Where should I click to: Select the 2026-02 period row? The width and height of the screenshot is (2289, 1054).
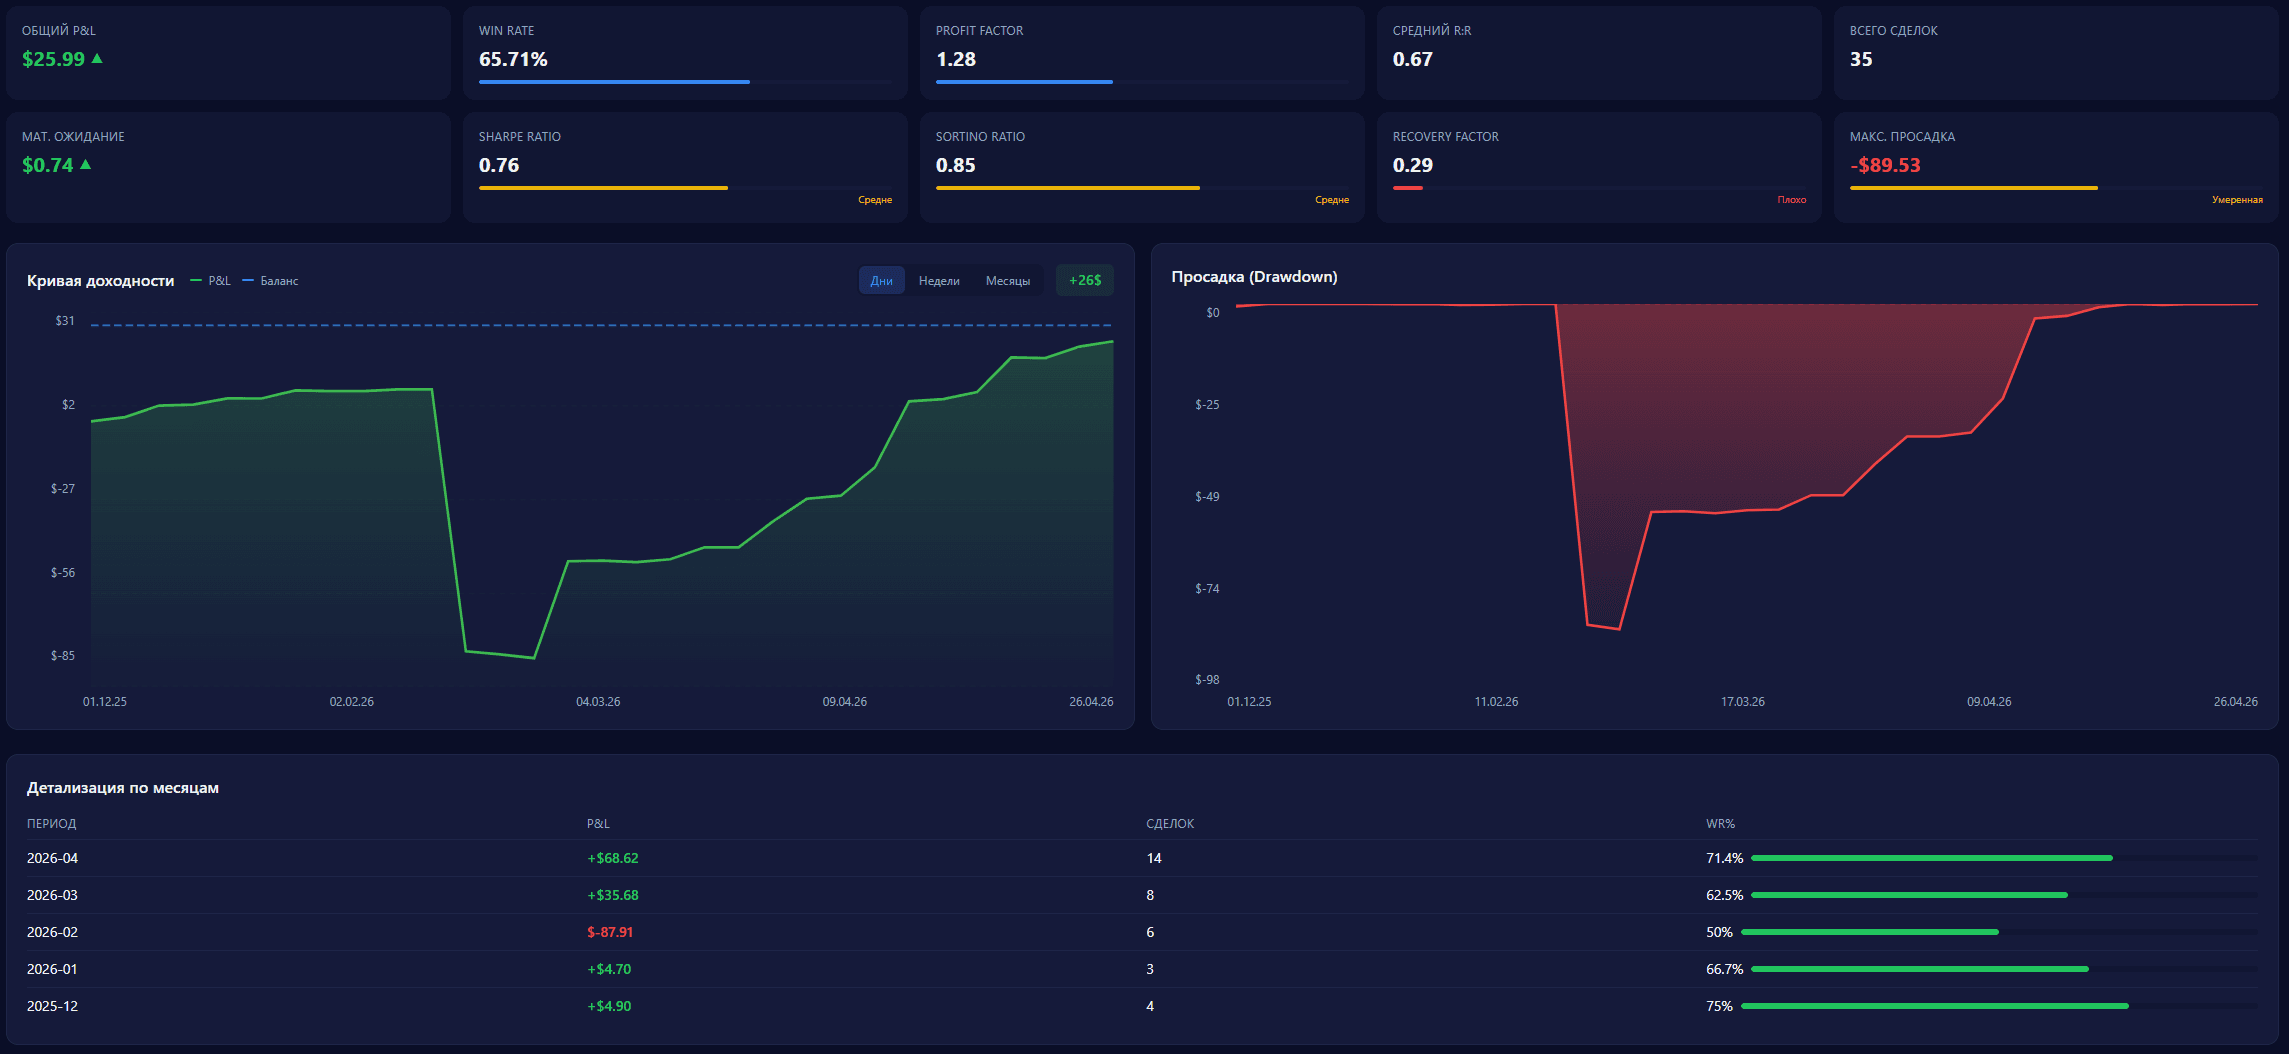pos(1142,932)
